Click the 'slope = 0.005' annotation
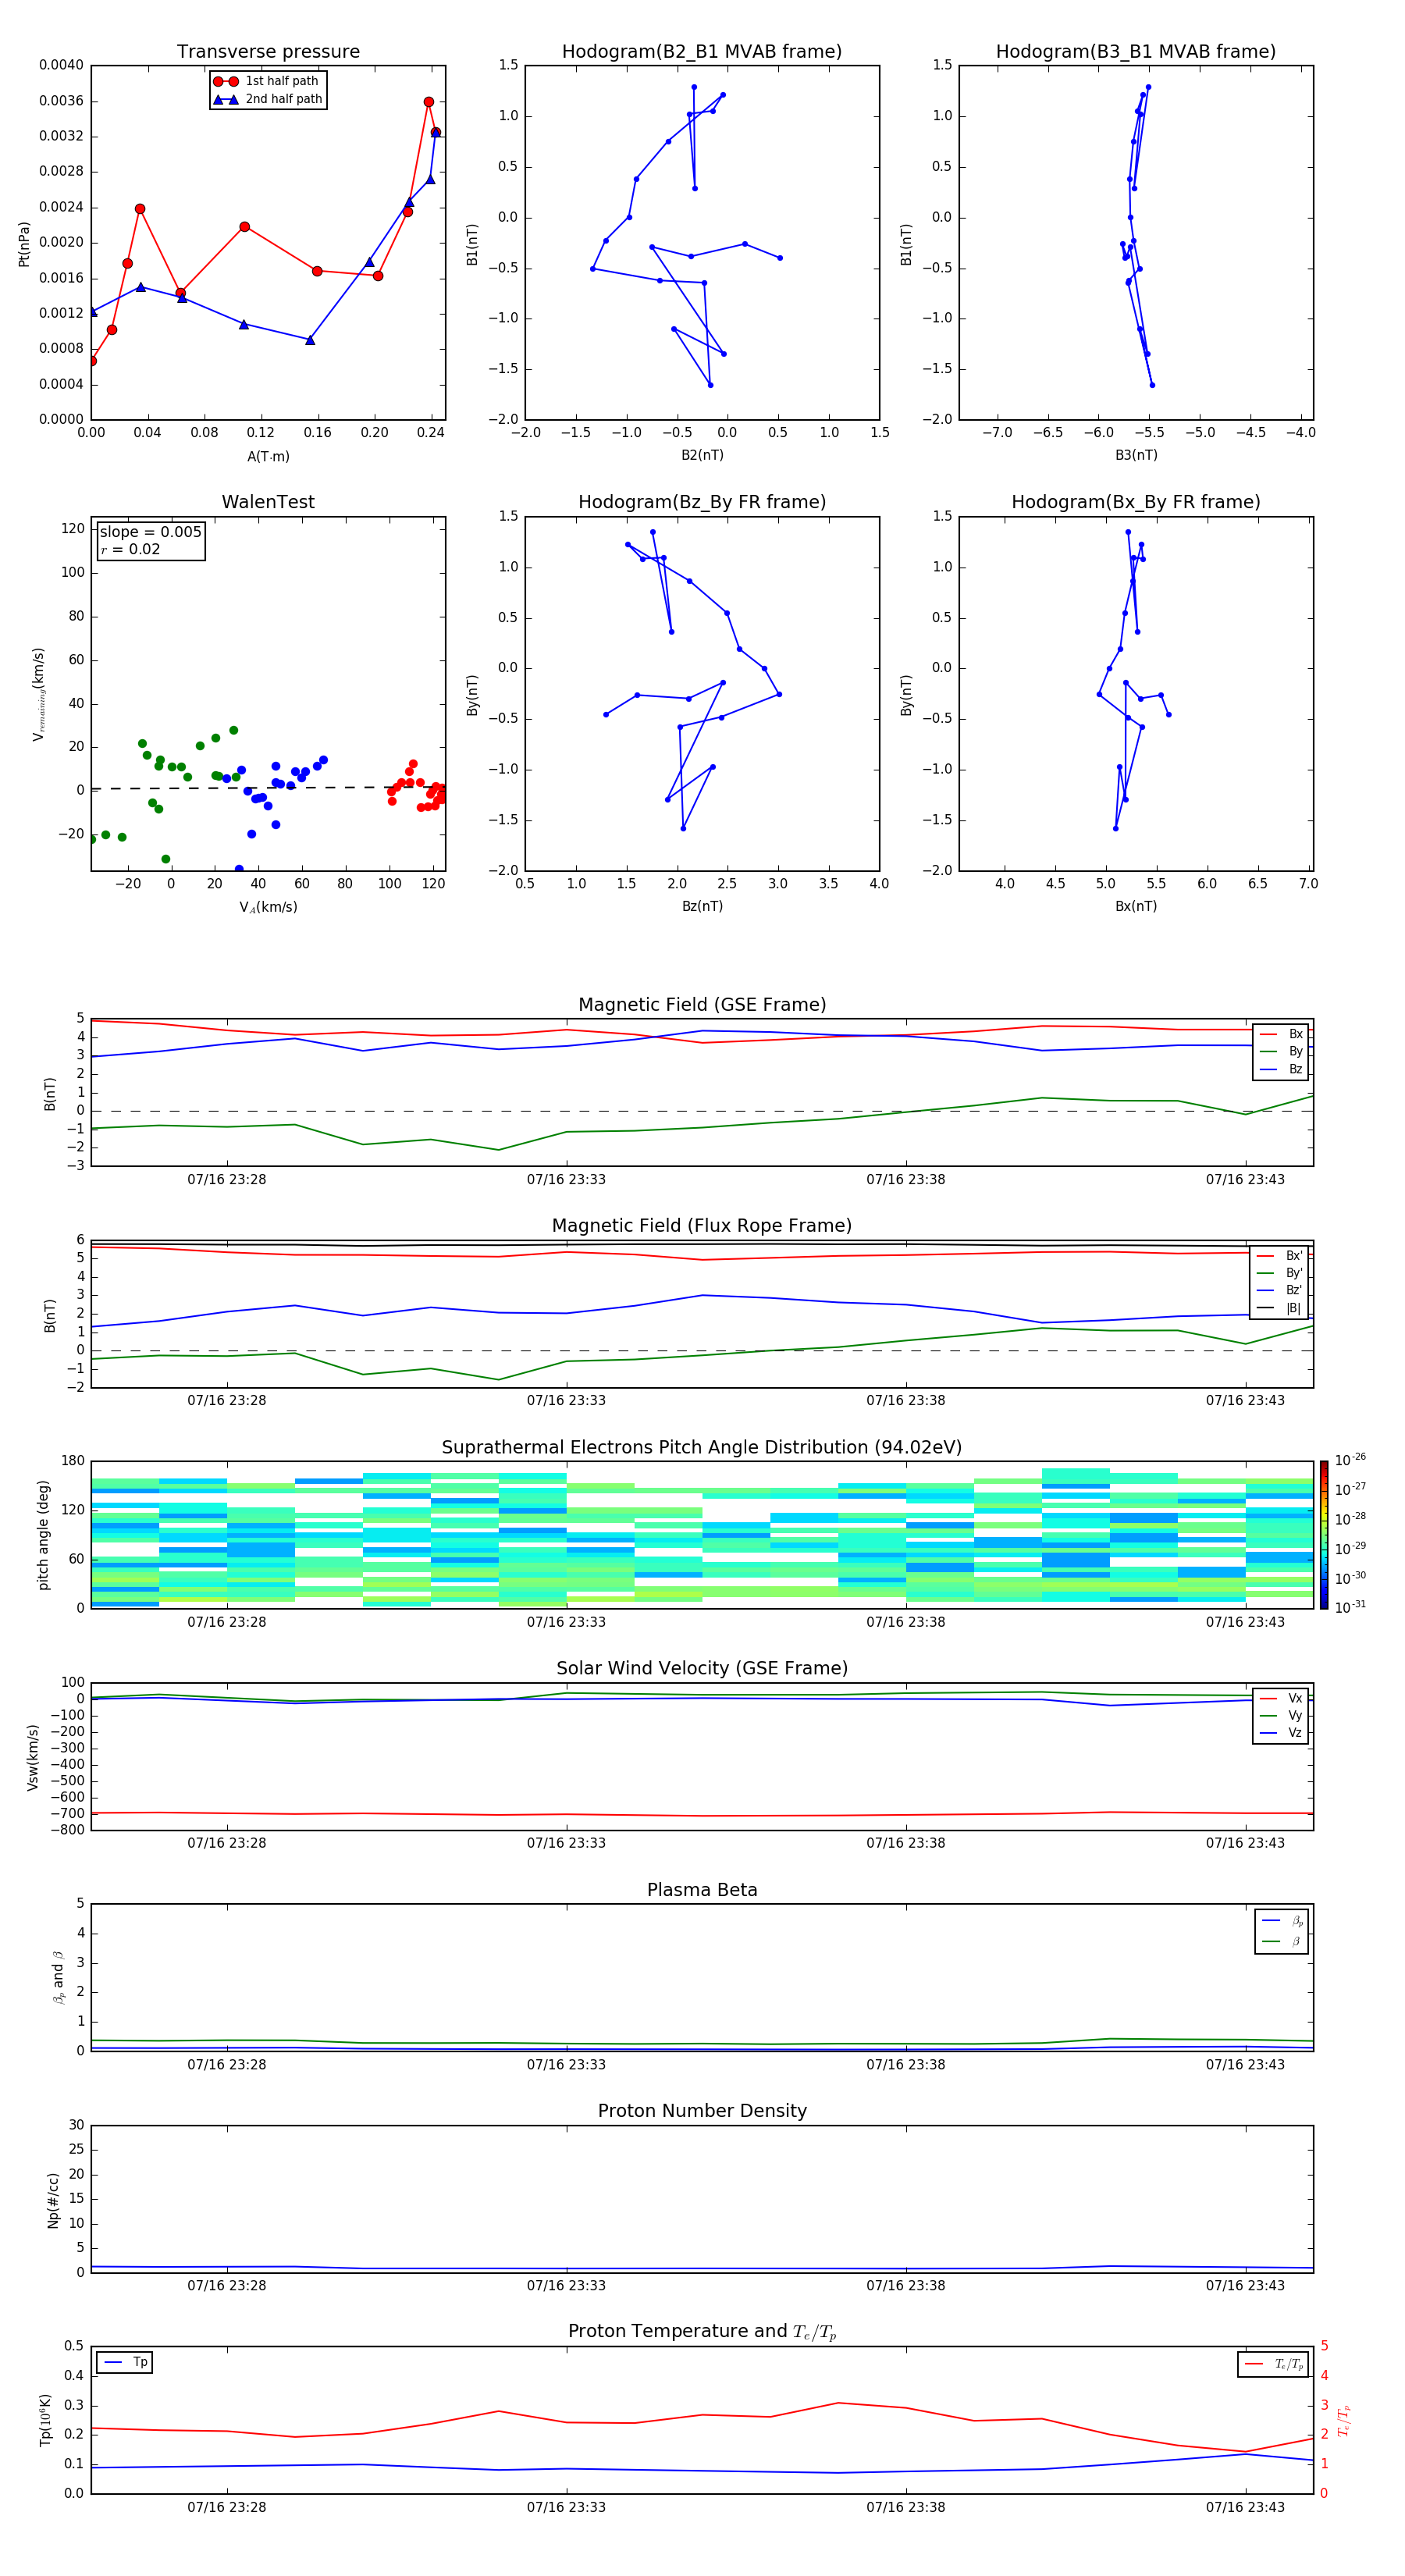Viewport: 1405px width, 2576px height. click(x=151, y=532)
